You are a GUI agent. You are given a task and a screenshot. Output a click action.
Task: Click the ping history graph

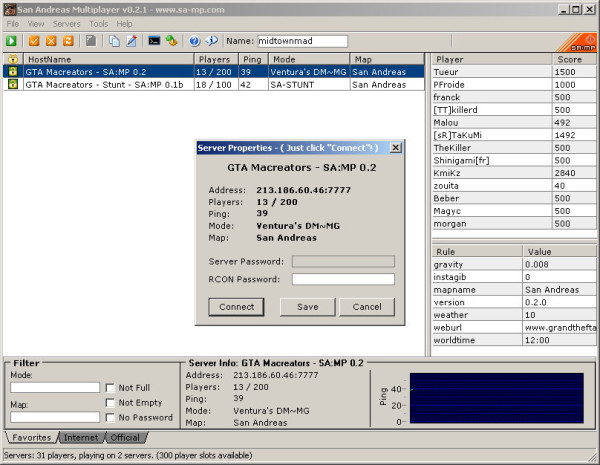point(497,398)
